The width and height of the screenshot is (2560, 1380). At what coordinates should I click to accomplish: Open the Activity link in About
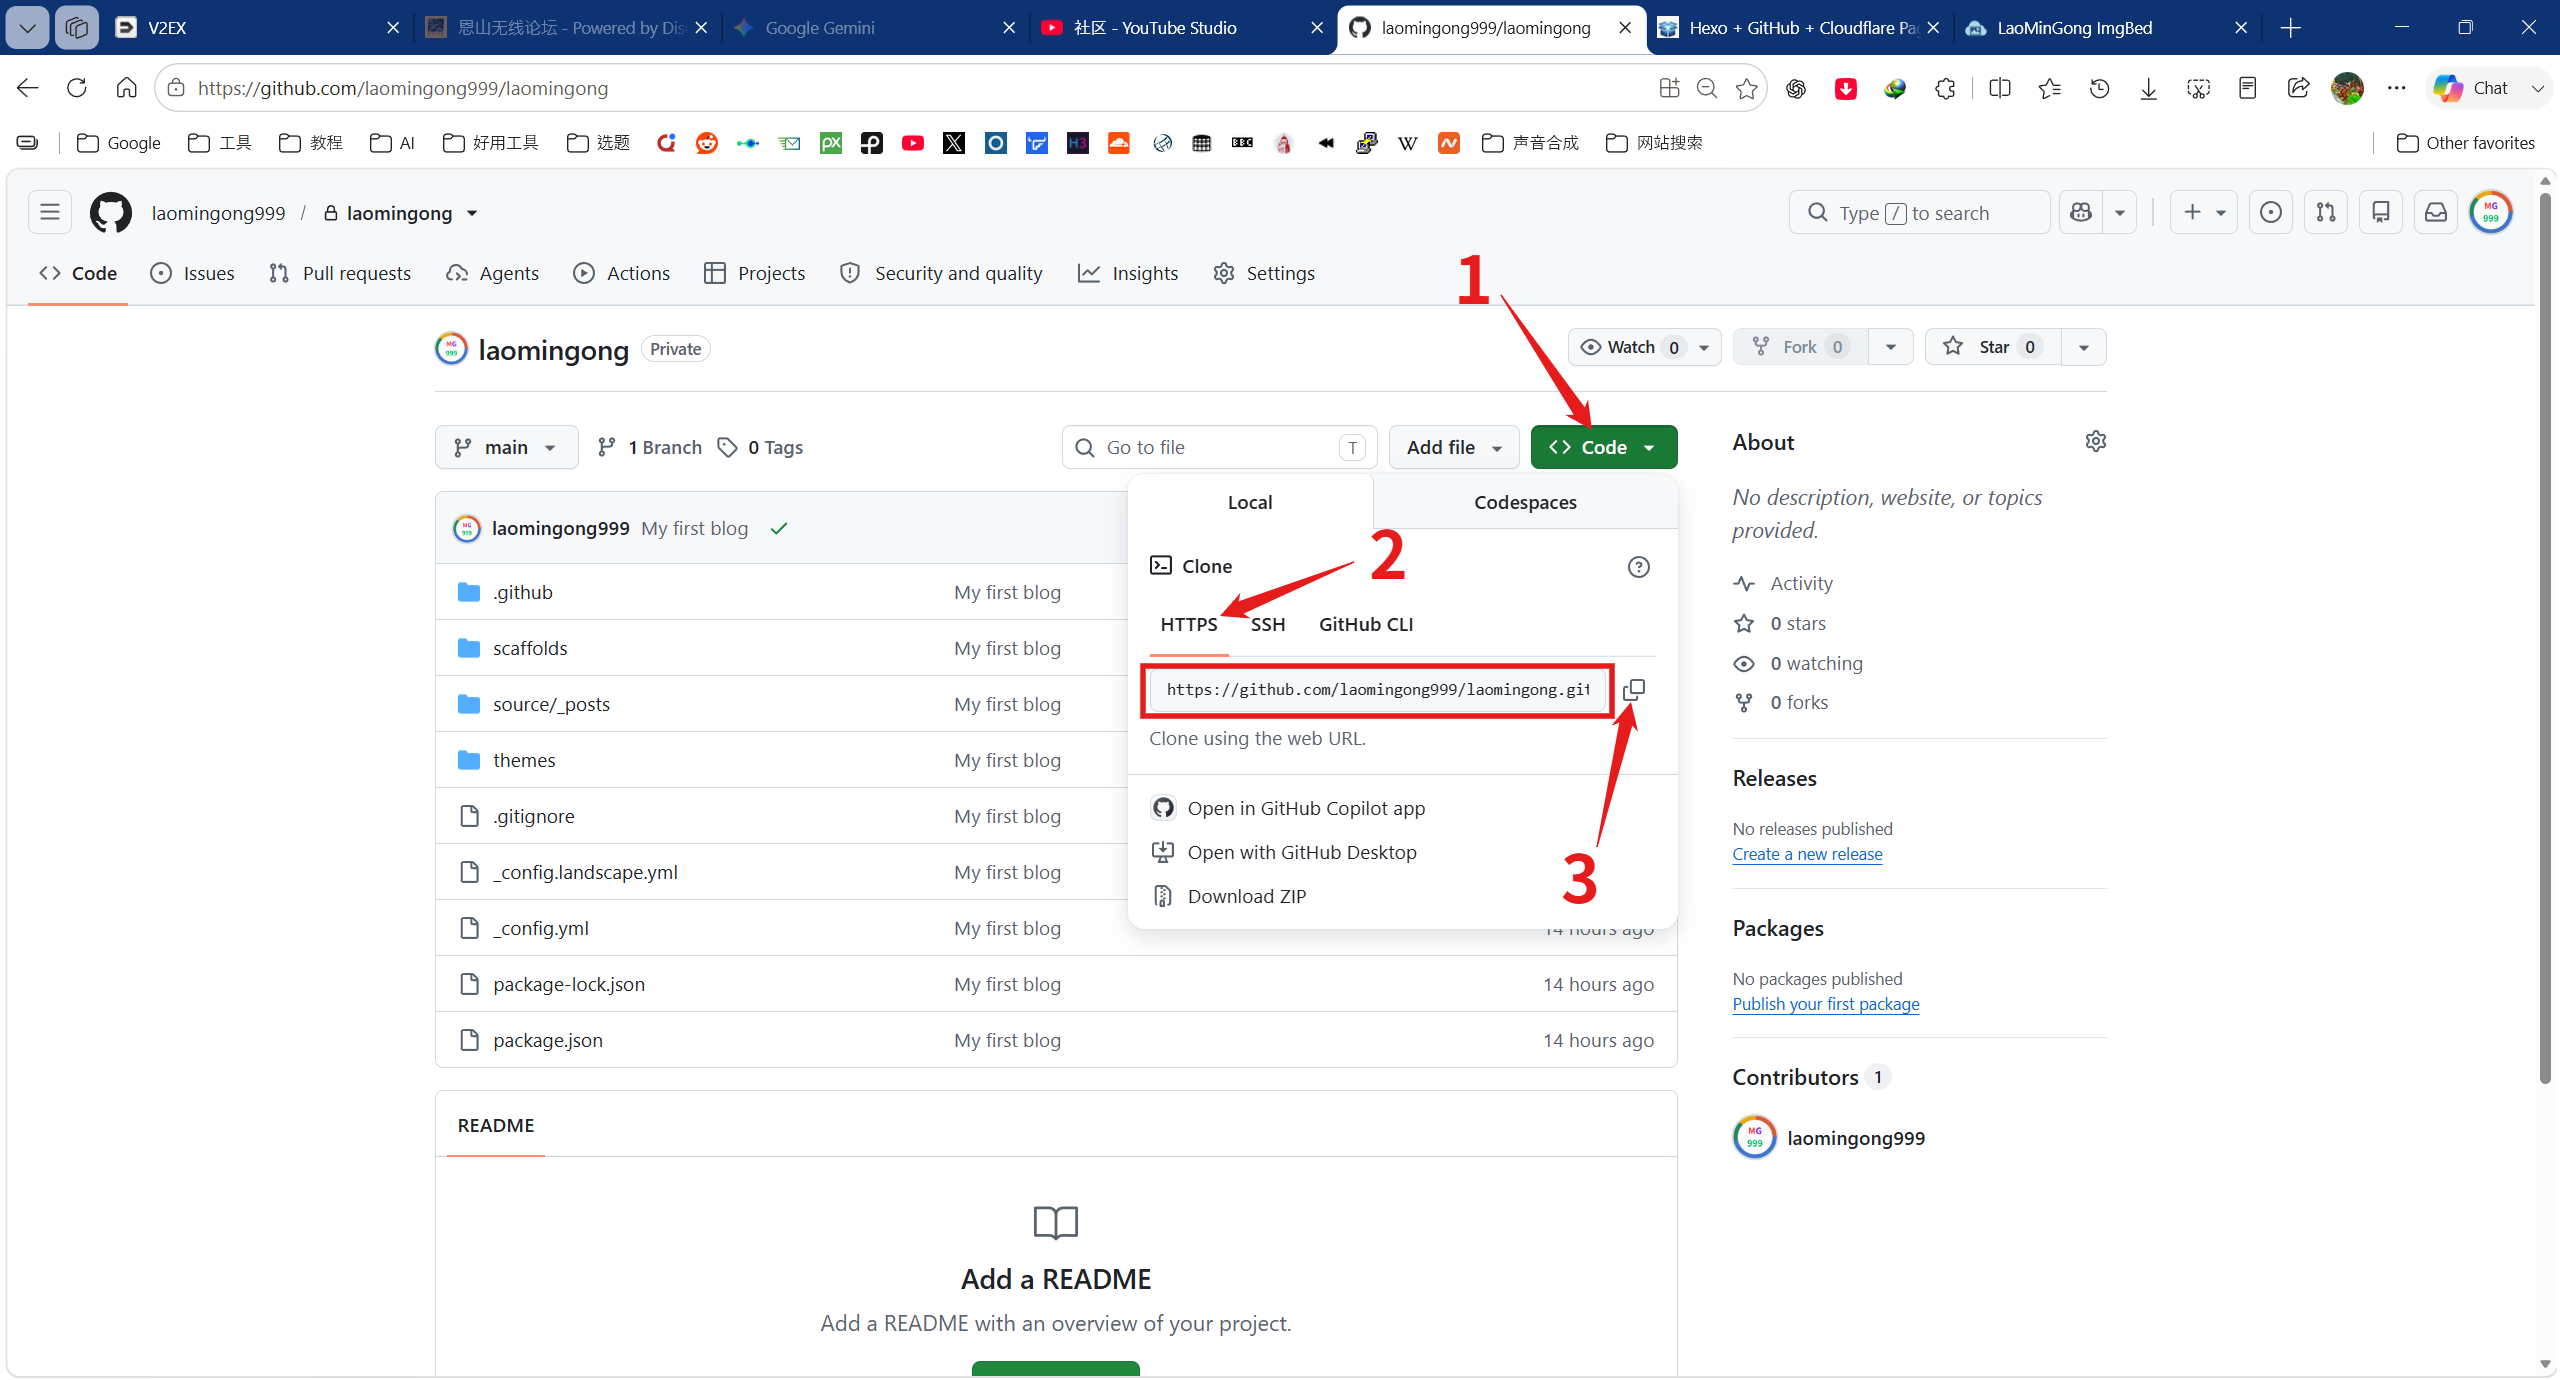pyautogui.click(x=1800, y=583)
